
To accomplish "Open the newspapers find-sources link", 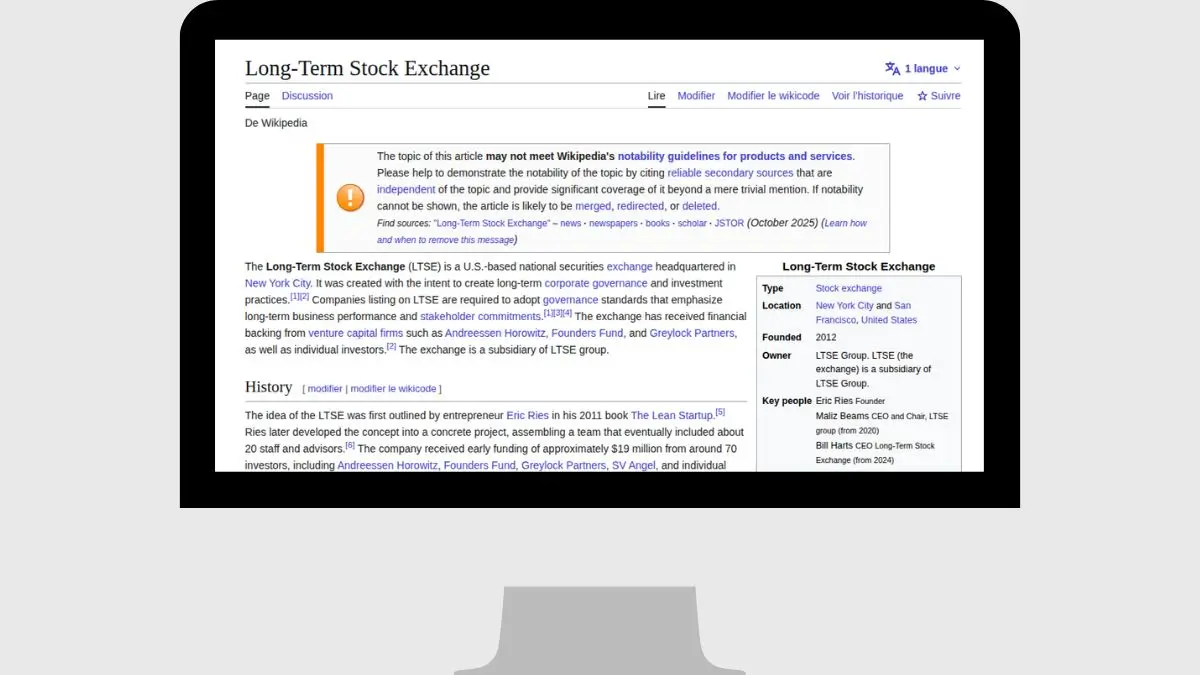I will point(613,223).
